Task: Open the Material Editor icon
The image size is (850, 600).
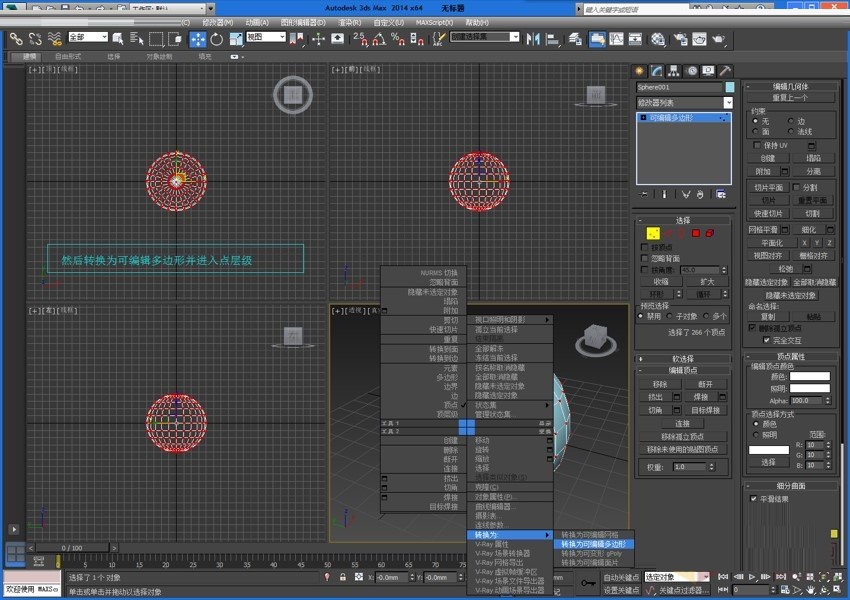Action: (658, 39)
